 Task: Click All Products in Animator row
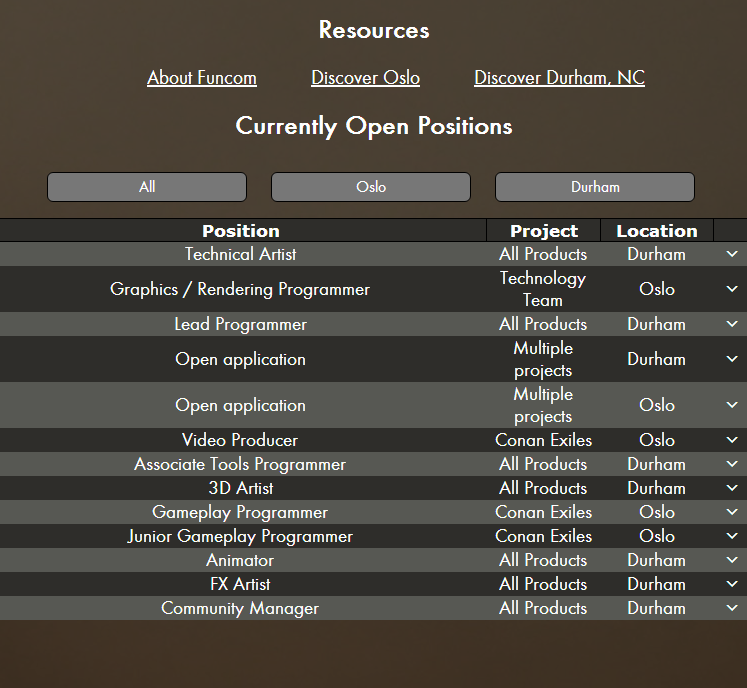point(543,560)
